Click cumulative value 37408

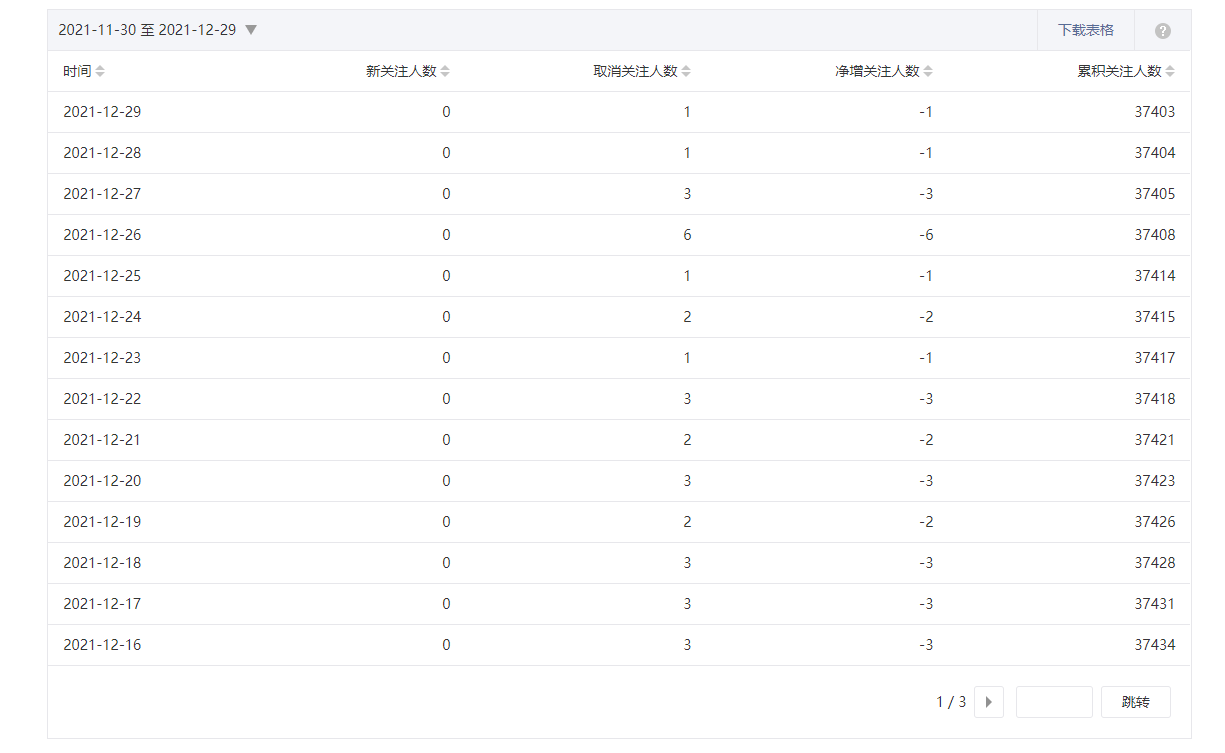pyautogui.click(x=1154, y=235)
